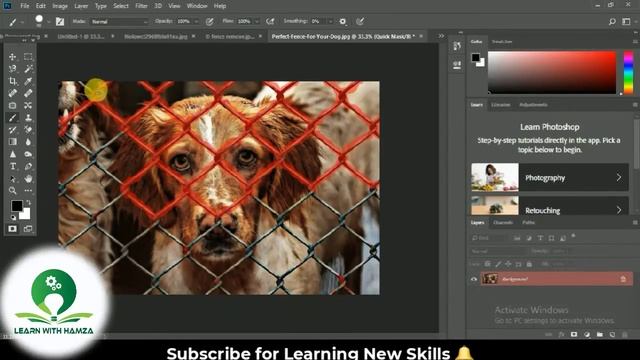Open the Window menu
The width and height of the screenshot is (640, 360).
click(x=197, y=6)
